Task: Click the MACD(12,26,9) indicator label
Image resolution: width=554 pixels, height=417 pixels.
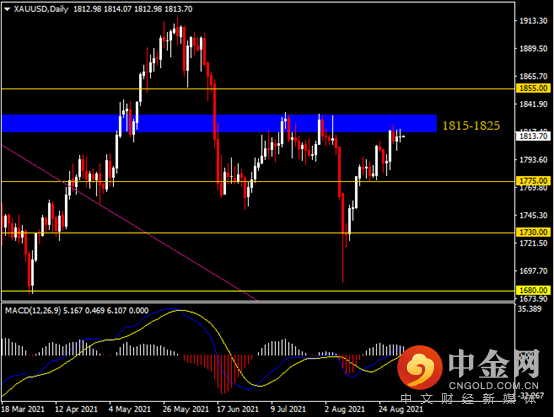Action: point(33,311)
